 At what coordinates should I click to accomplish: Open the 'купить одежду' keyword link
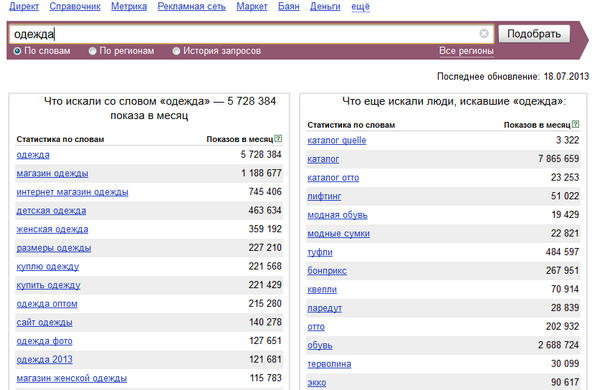click(x=48, y=285)
